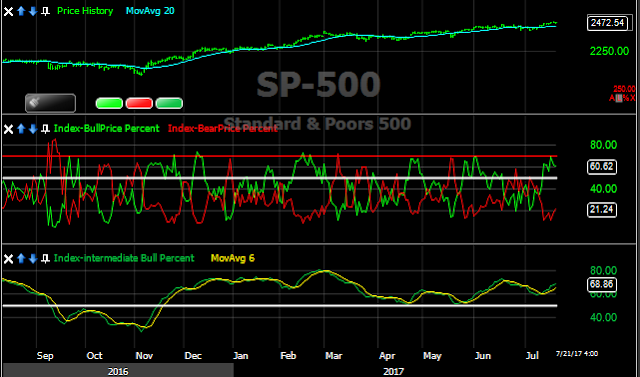Move the Price History pane down
Viewport: 640px width, 377px height.
[x=33, y=11]
